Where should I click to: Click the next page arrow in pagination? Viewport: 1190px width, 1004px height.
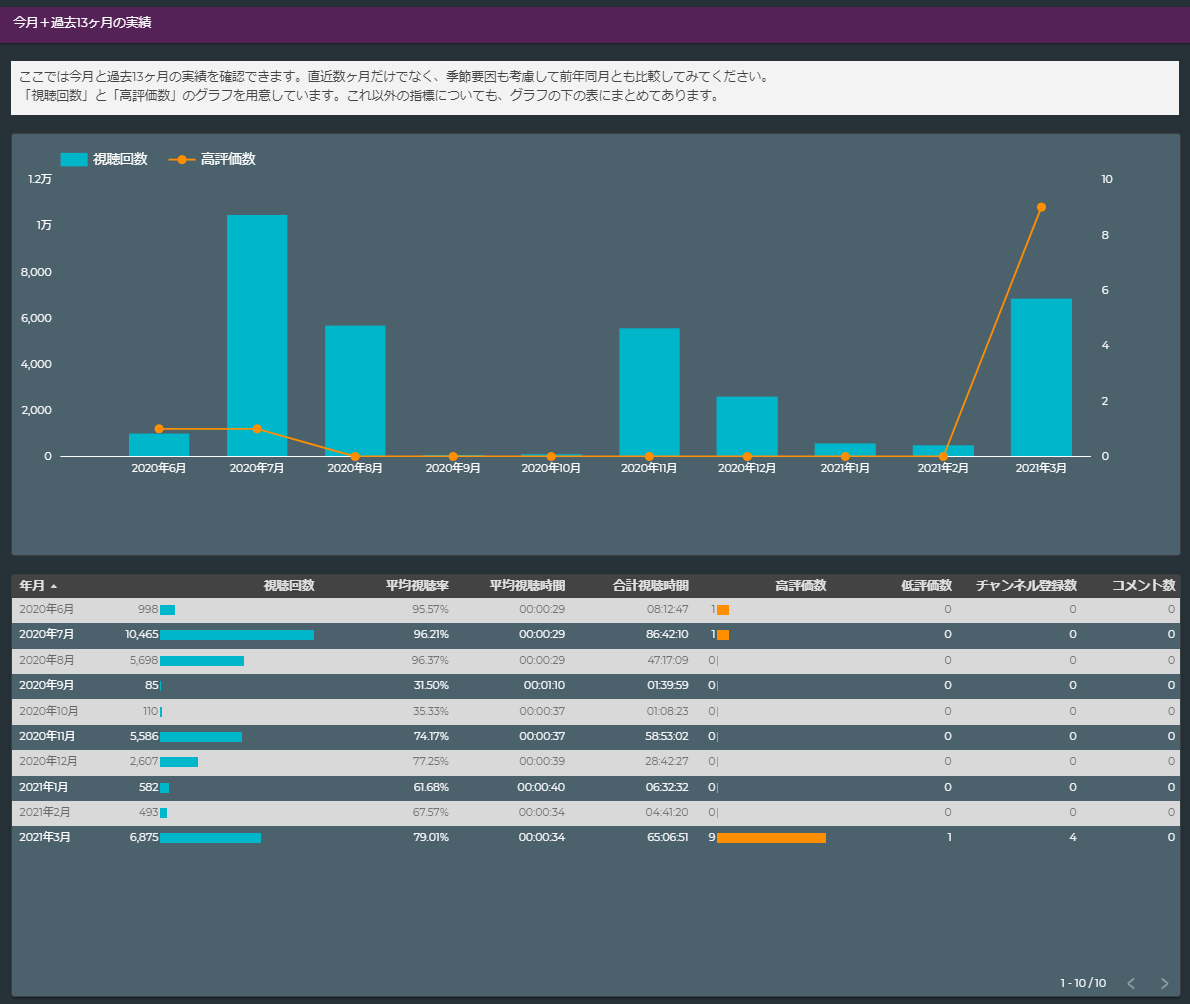click(1163, 983)
